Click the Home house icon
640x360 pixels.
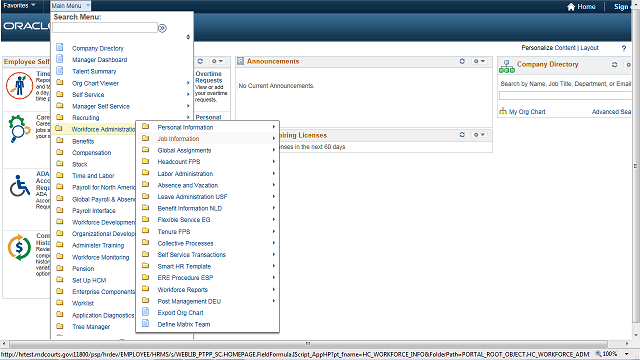pyautogui.click(x=571, y=7)
